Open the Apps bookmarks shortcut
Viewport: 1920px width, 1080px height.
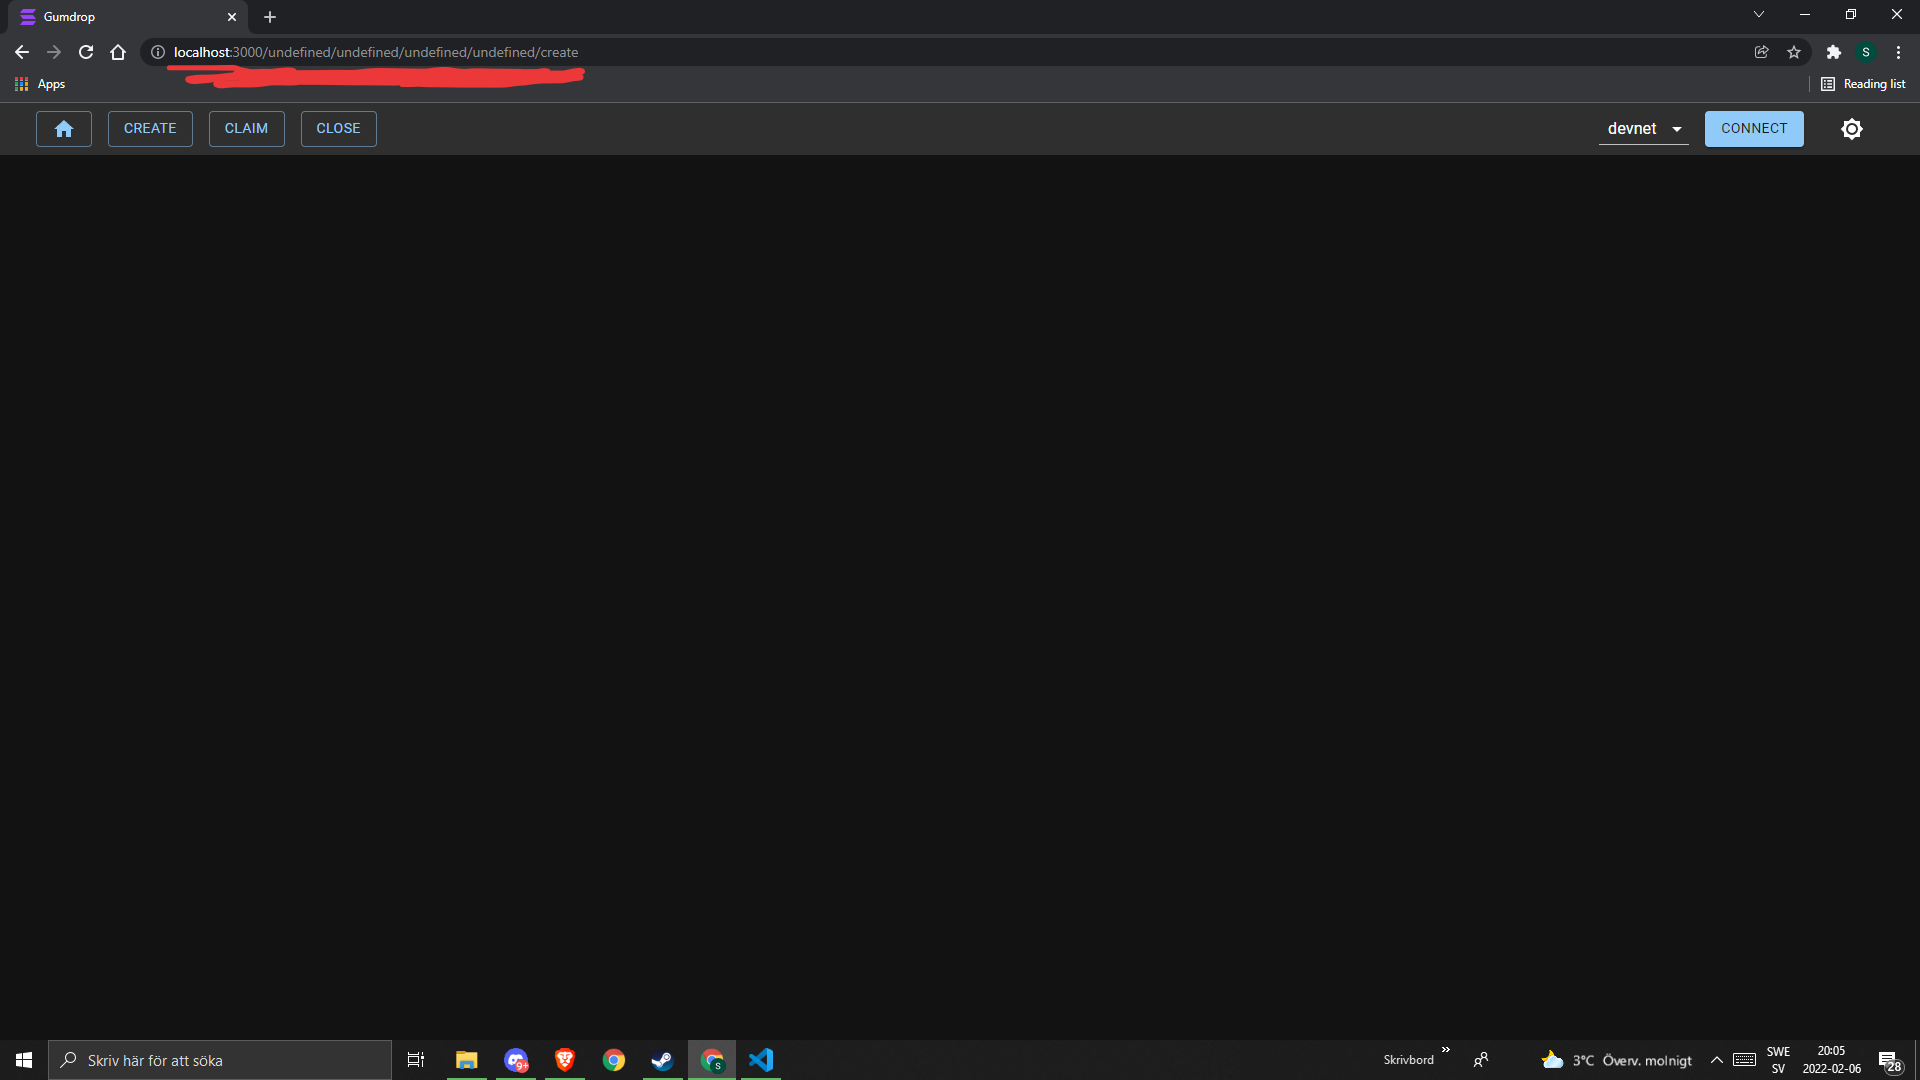coord(40,84)
